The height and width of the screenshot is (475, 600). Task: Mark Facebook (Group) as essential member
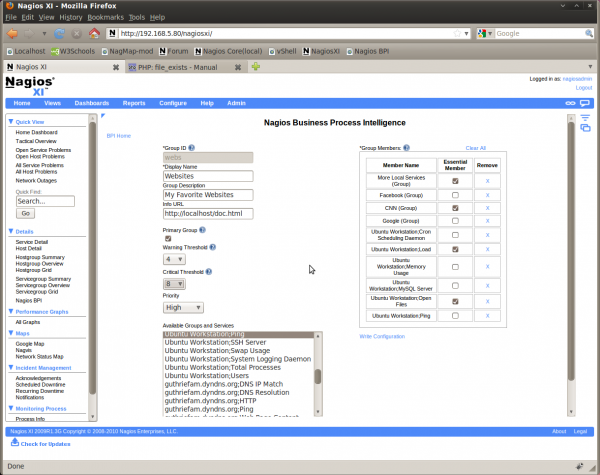coord(455,194)
